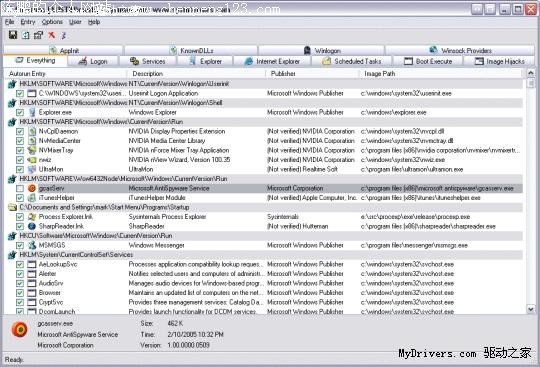Sort by Publisher column header

(x=312, y=74)
